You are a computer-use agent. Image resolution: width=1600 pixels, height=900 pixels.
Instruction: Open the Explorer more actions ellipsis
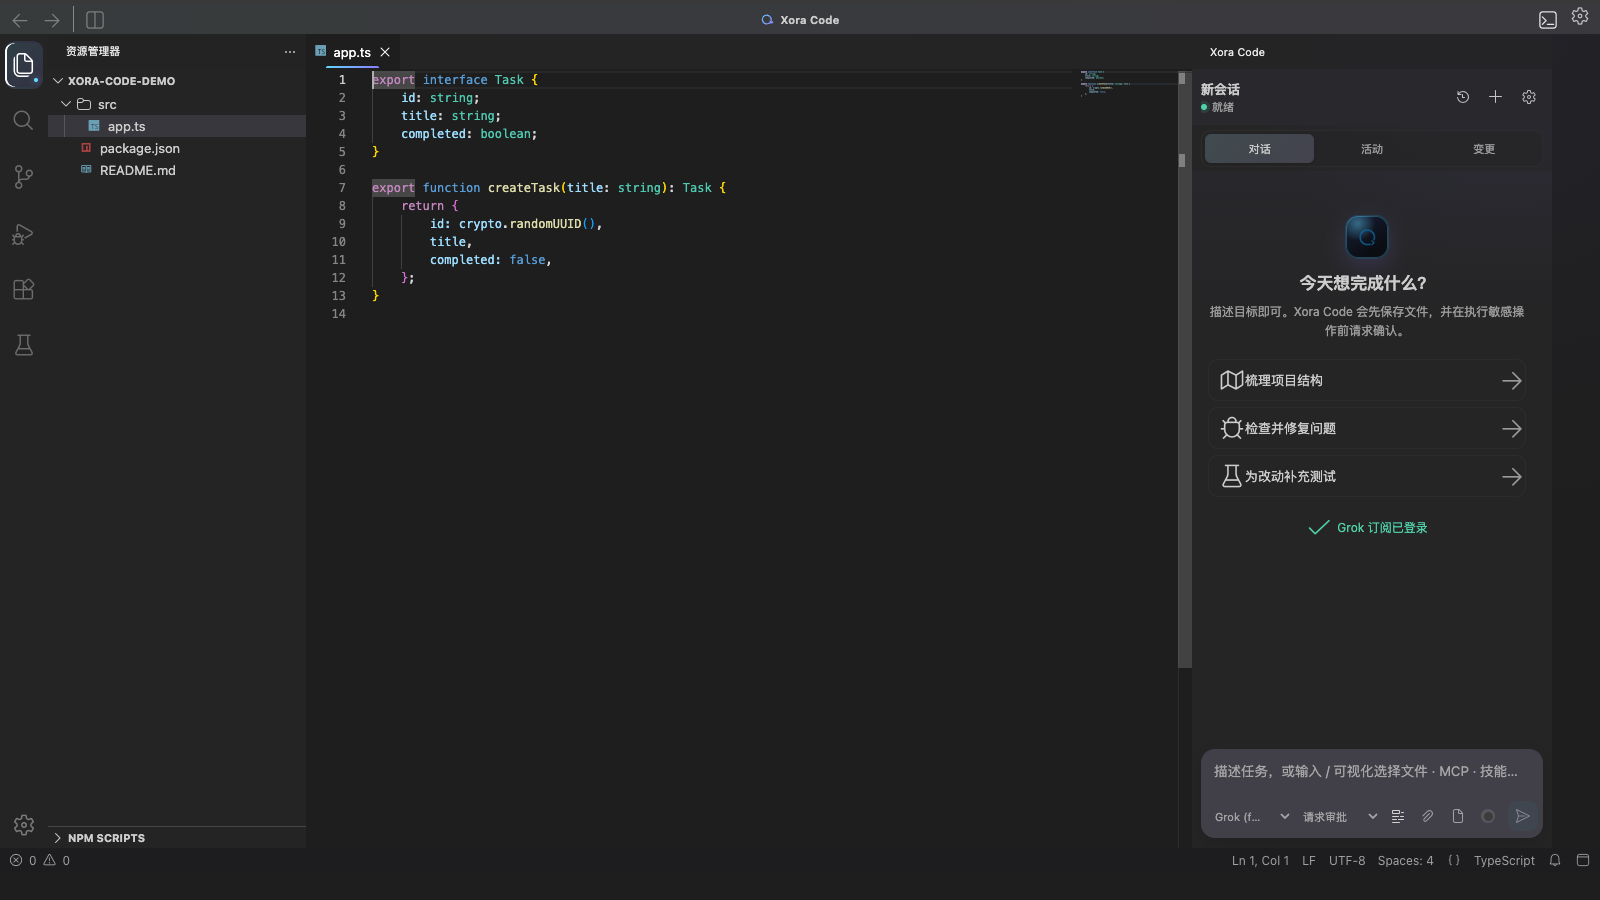click(x=290, y=52)
